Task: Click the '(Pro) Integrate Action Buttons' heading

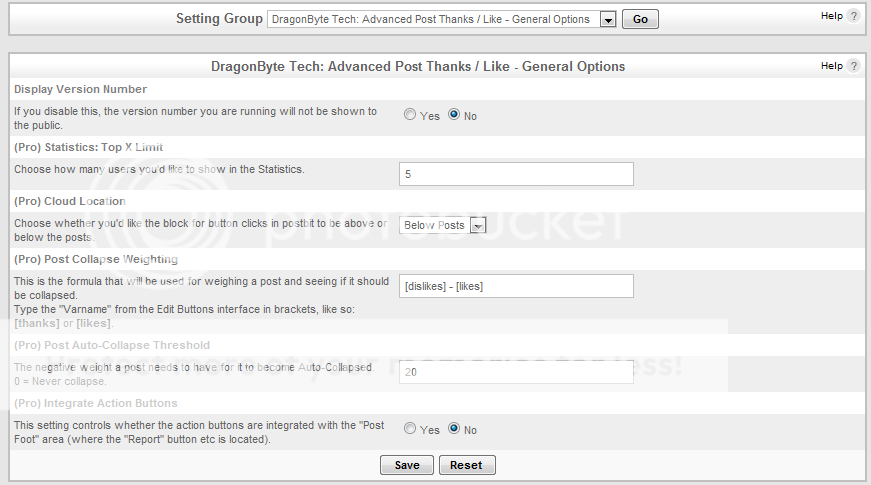Action: [x=96, y=403]
